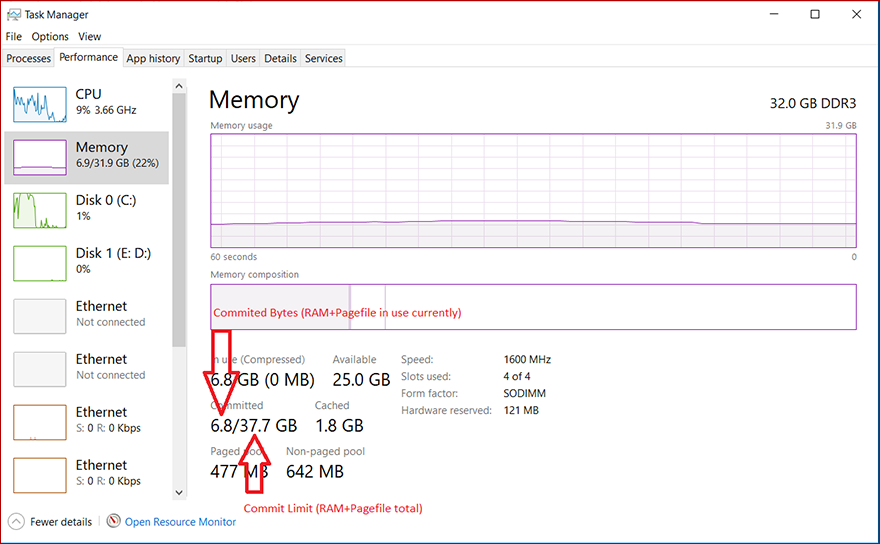
Task: Click the Memory usage graph area
Action: pos(533,190)
